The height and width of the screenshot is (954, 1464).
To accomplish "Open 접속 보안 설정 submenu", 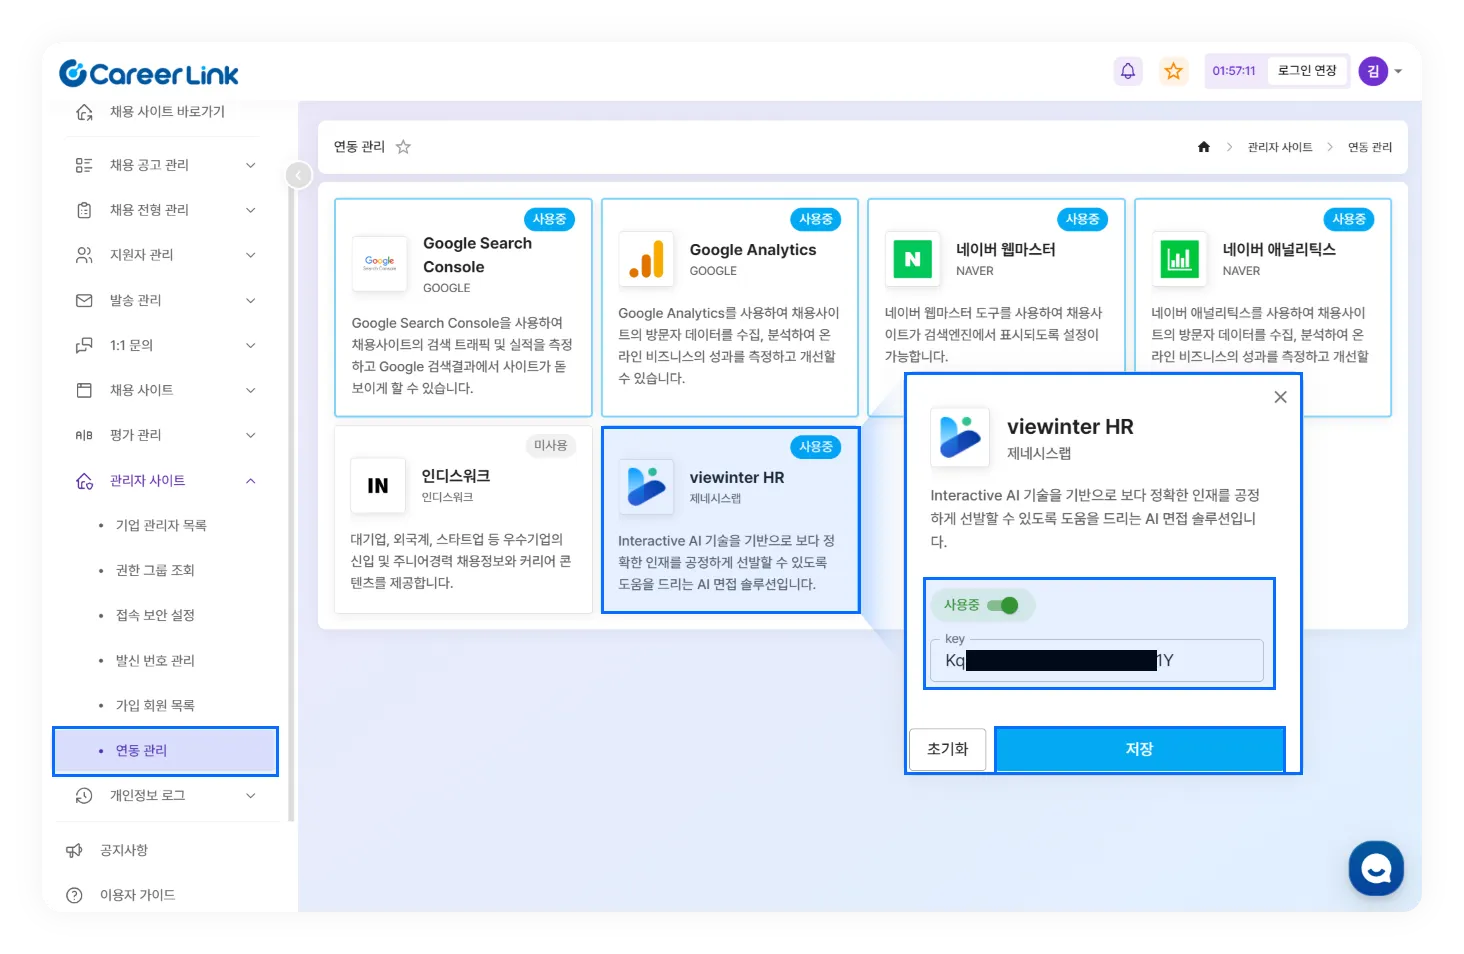I will pos(155,616).
